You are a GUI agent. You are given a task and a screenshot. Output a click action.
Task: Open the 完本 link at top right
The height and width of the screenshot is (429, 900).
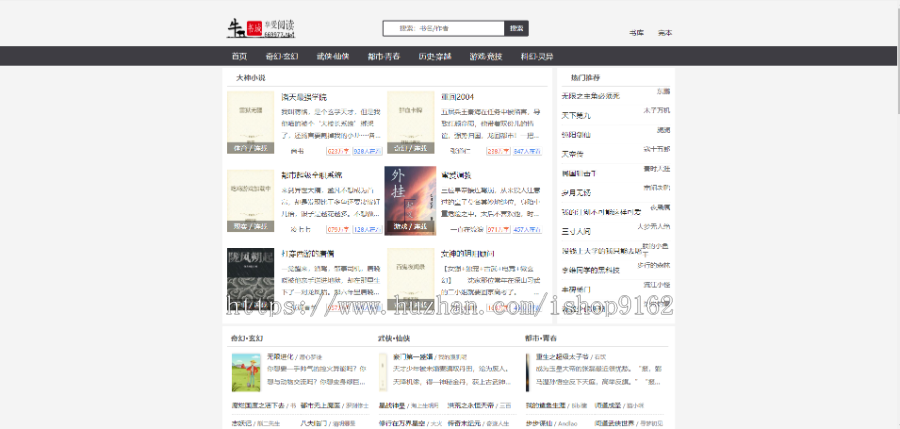(x=665, y=33)
